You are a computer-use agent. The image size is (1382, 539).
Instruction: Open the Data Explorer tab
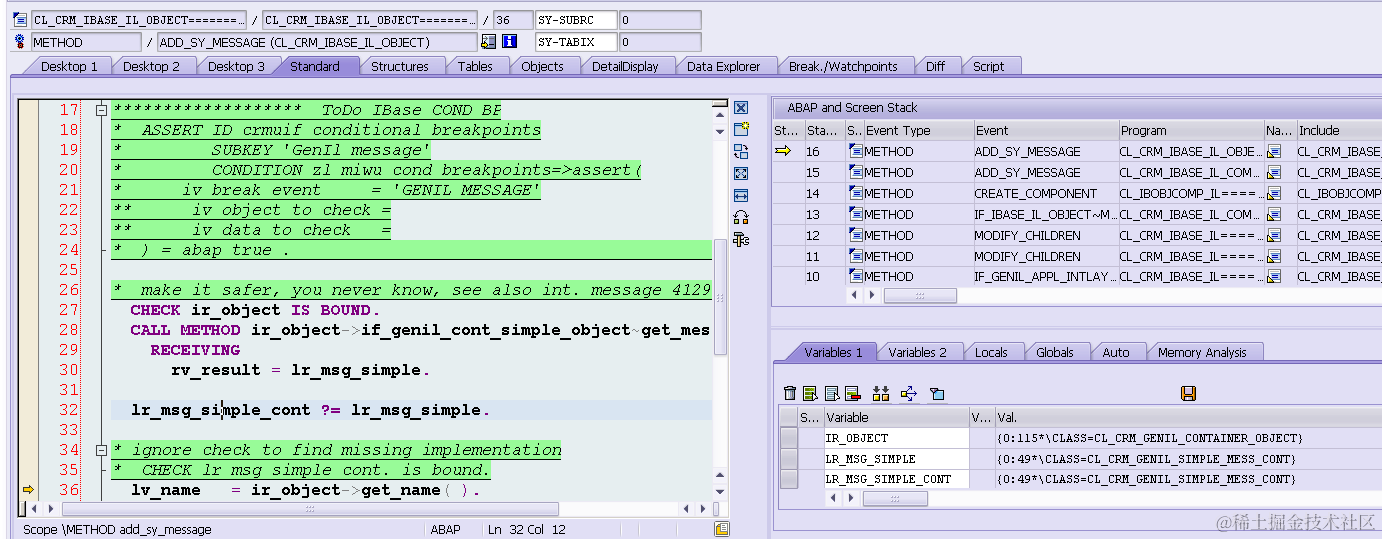724,66
